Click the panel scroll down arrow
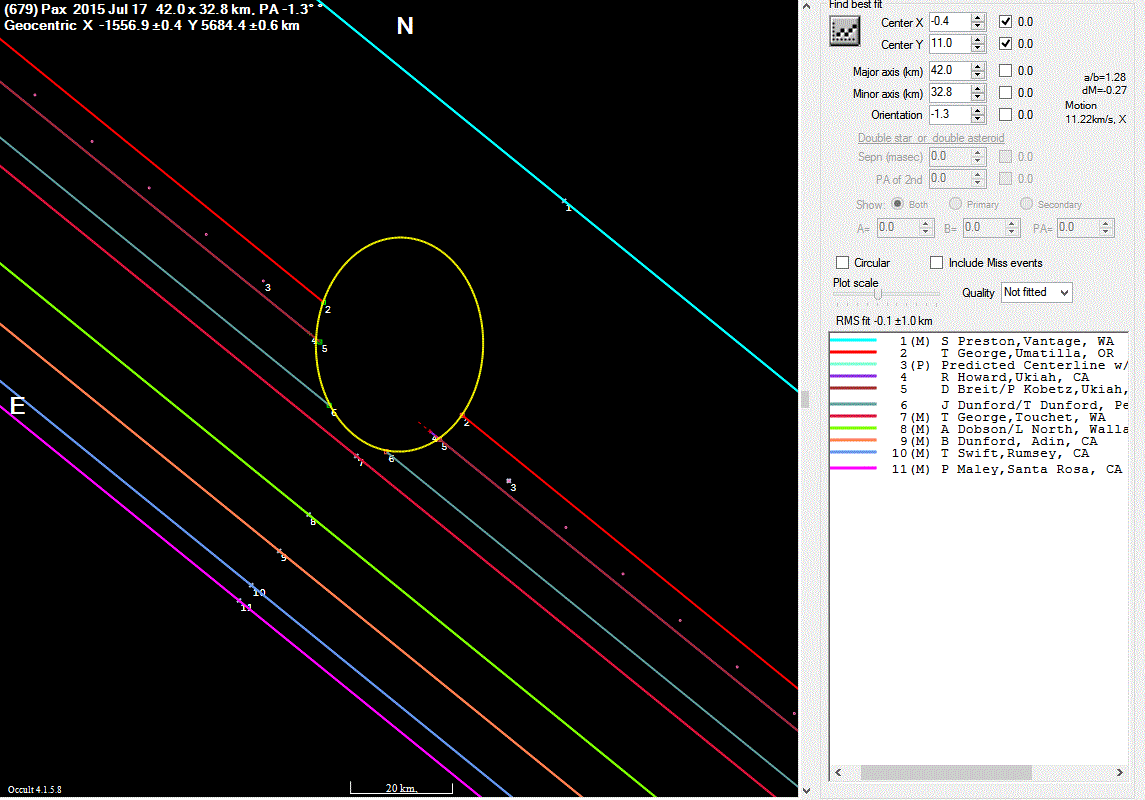 806,791
